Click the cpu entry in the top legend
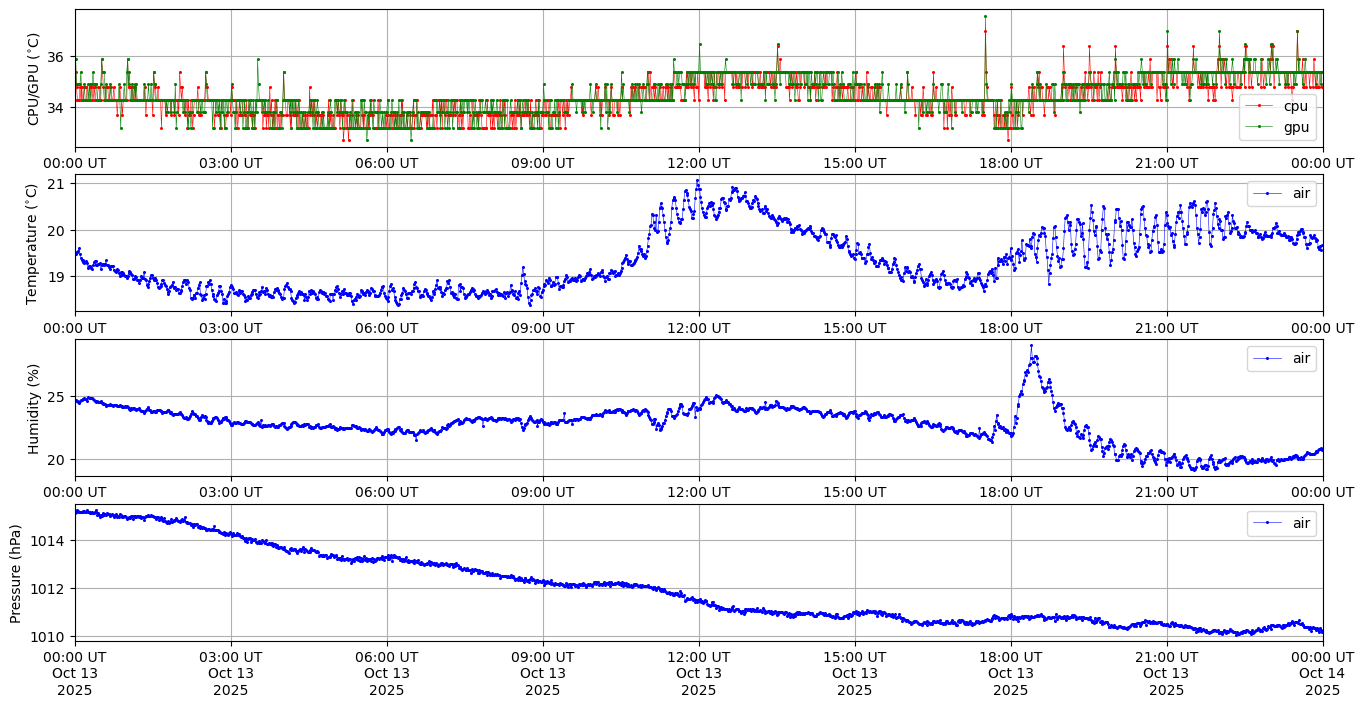1364x707 pixels. coord(1295,106)
